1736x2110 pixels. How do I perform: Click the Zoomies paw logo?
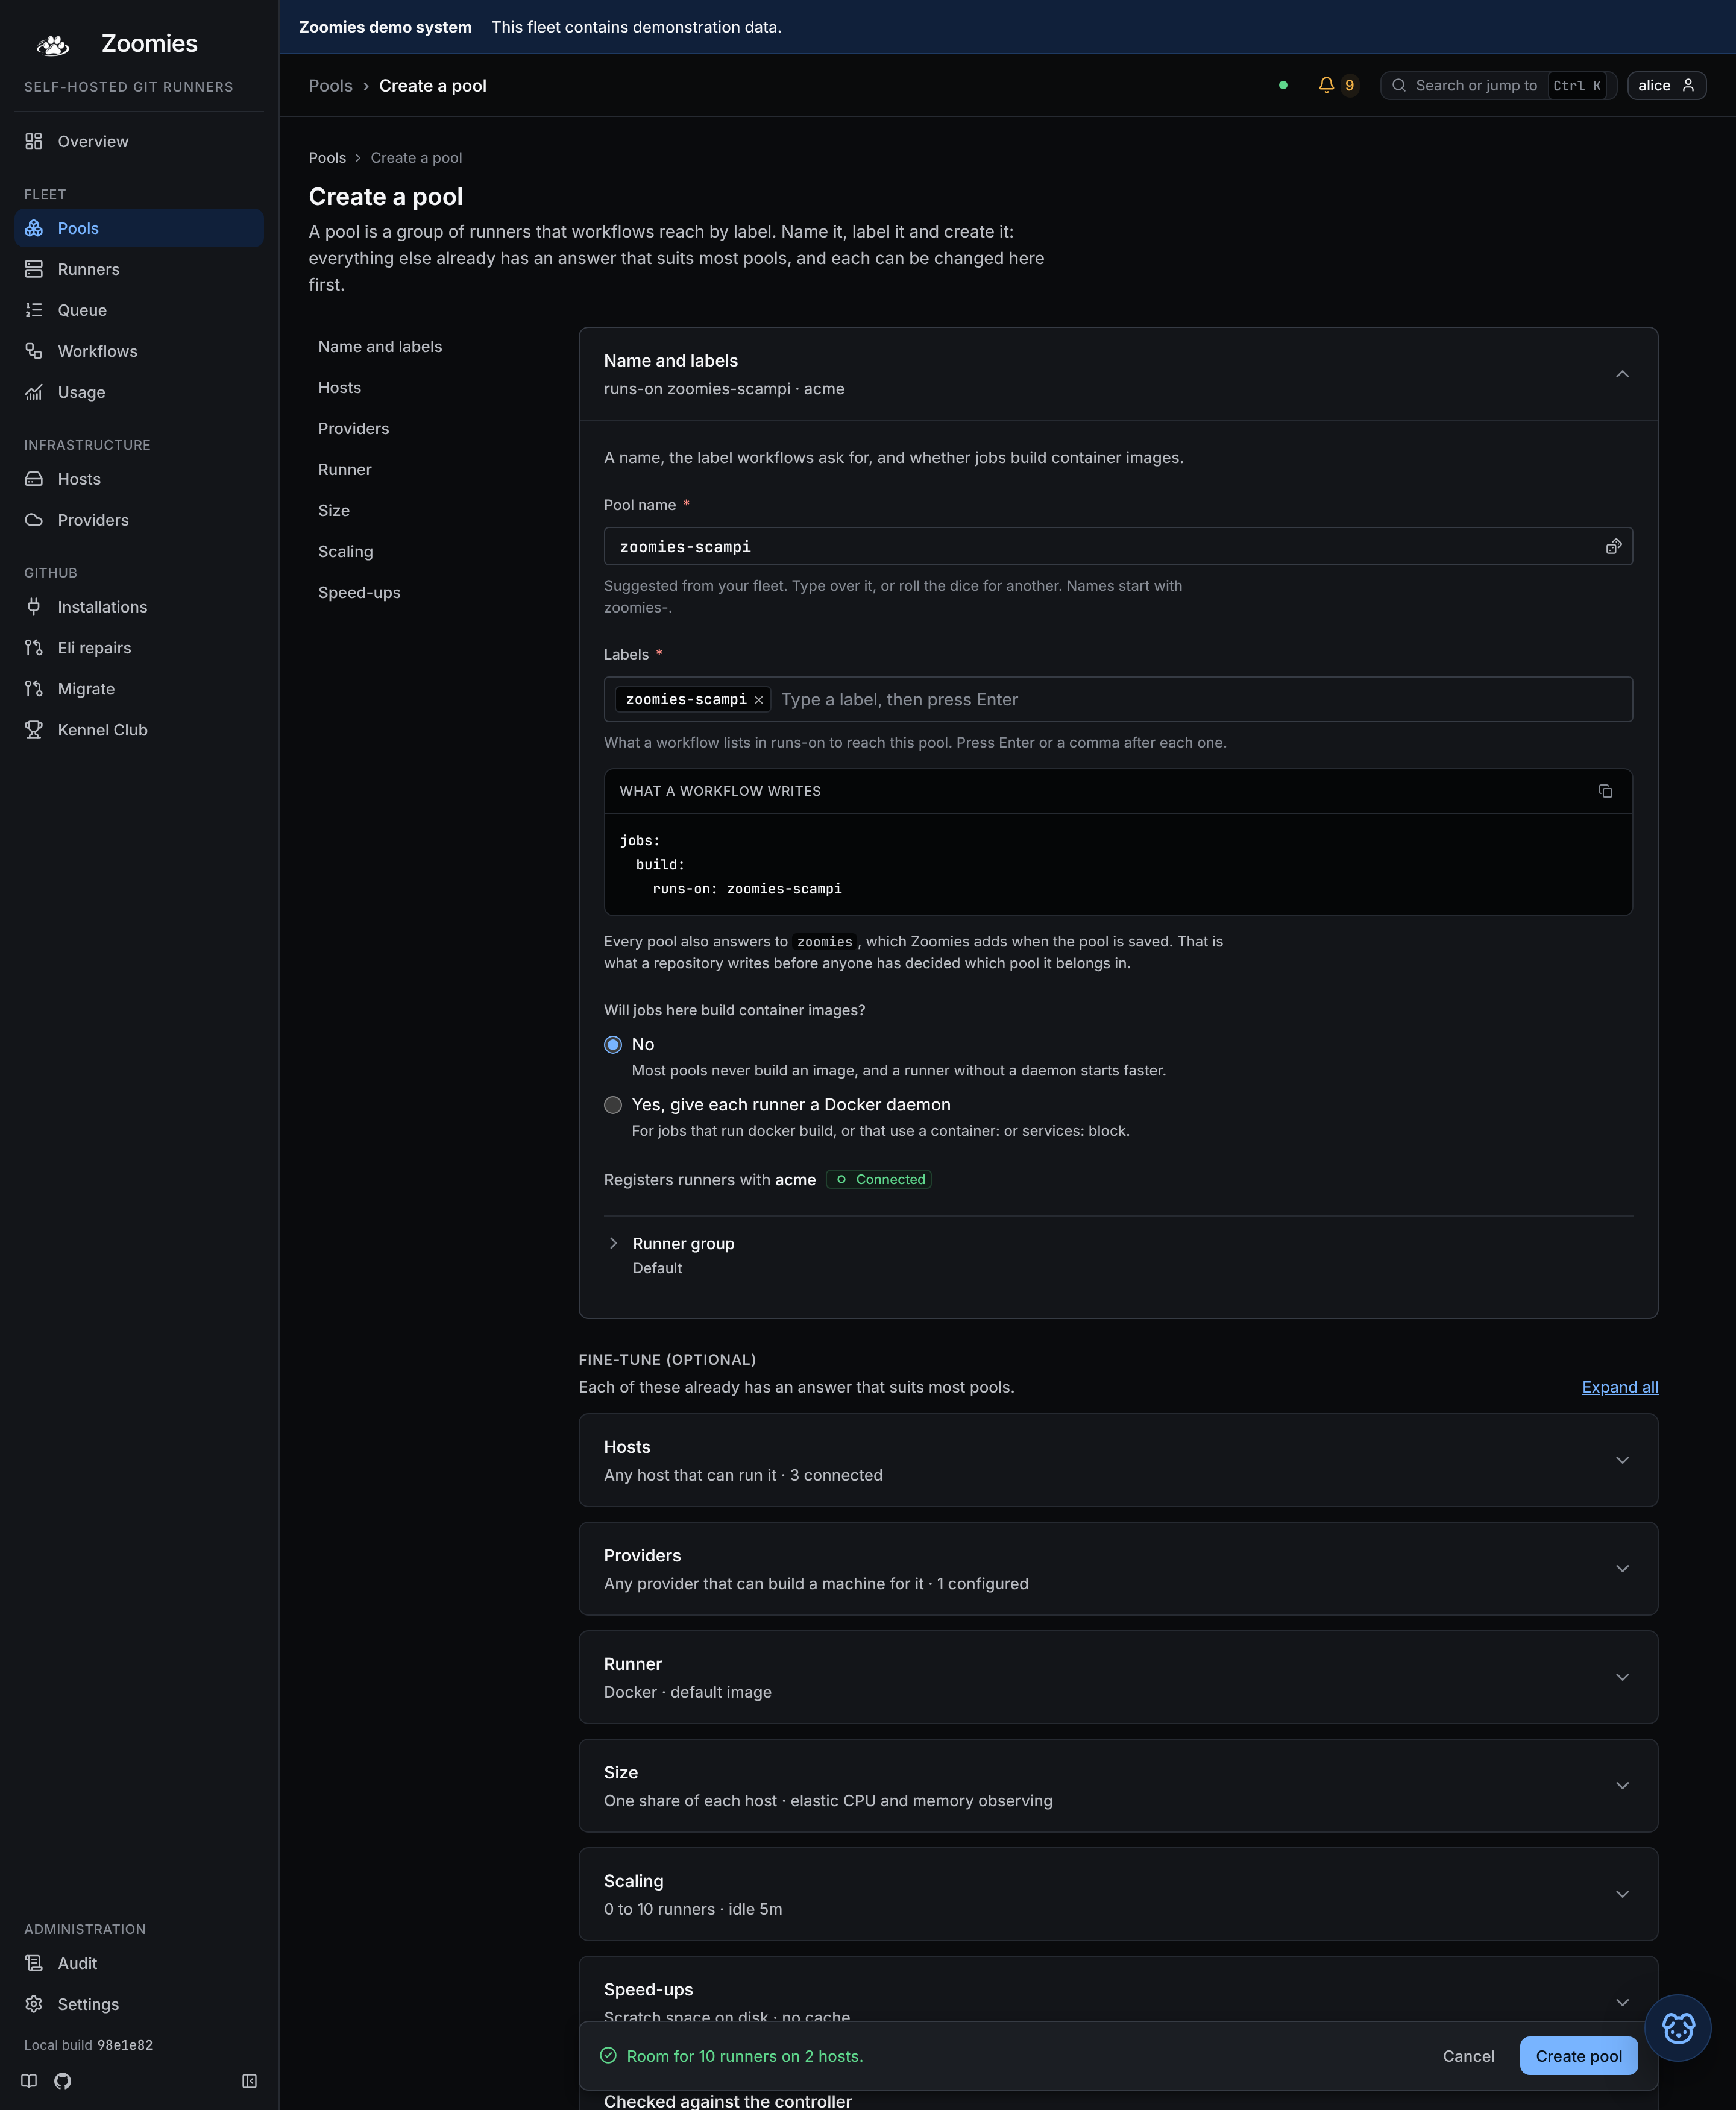tap(52, 44)
